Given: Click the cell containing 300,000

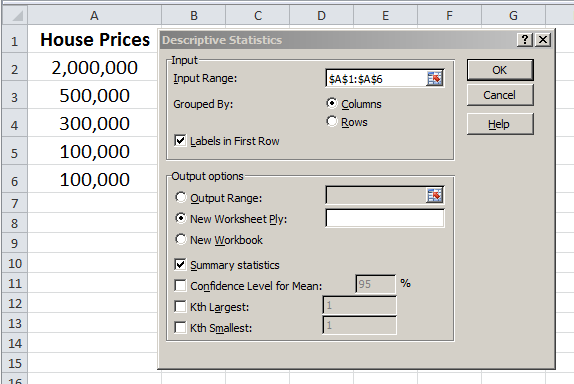Looking at the screenshot, I should pos(94,123).
